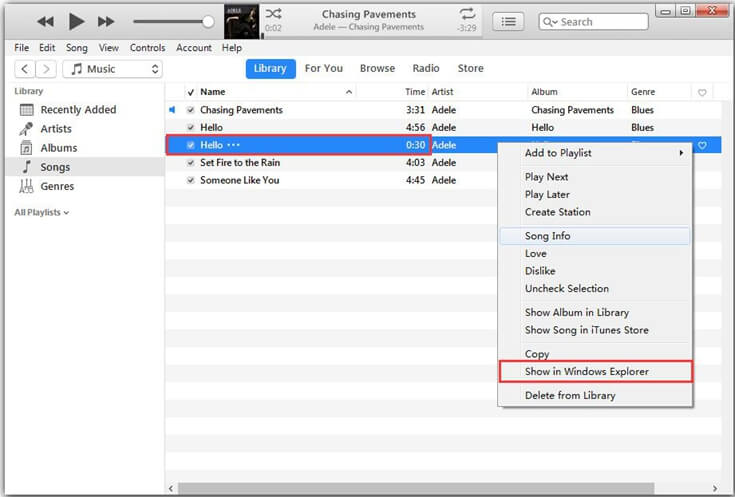The height and width of the screenshot is (497, 735).
Task: Open the Song menu
Action: pos(76,48)
